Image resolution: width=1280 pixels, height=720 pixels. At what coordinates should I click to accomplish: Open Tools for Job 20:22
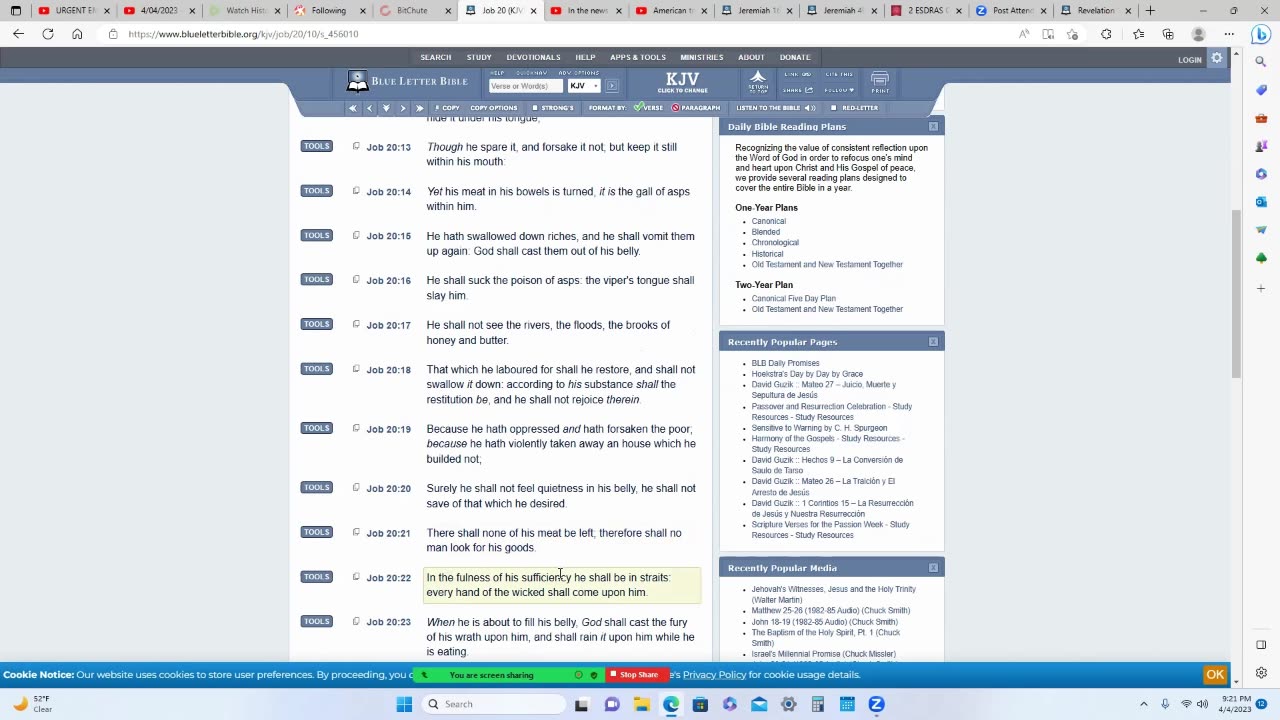[316, 577]
